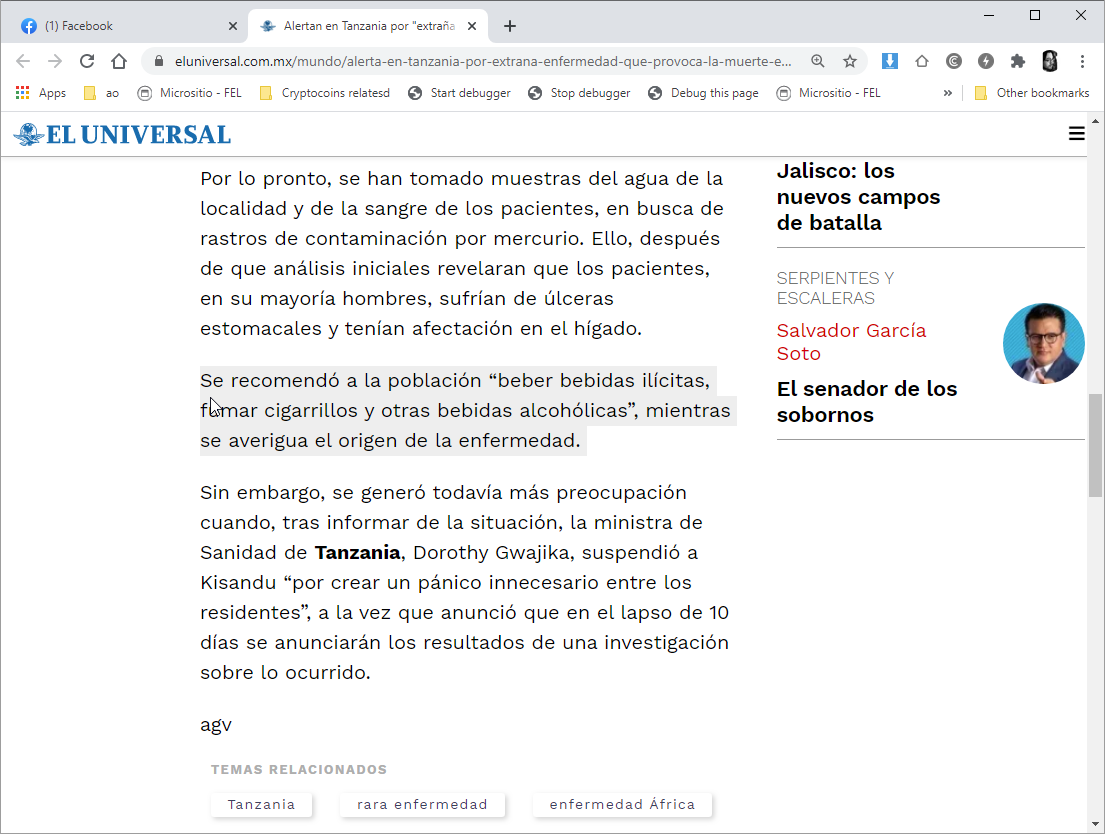Open the Other bookmarks folder
Screen dimensions: 1105x834
click(x=1032, y=93)
